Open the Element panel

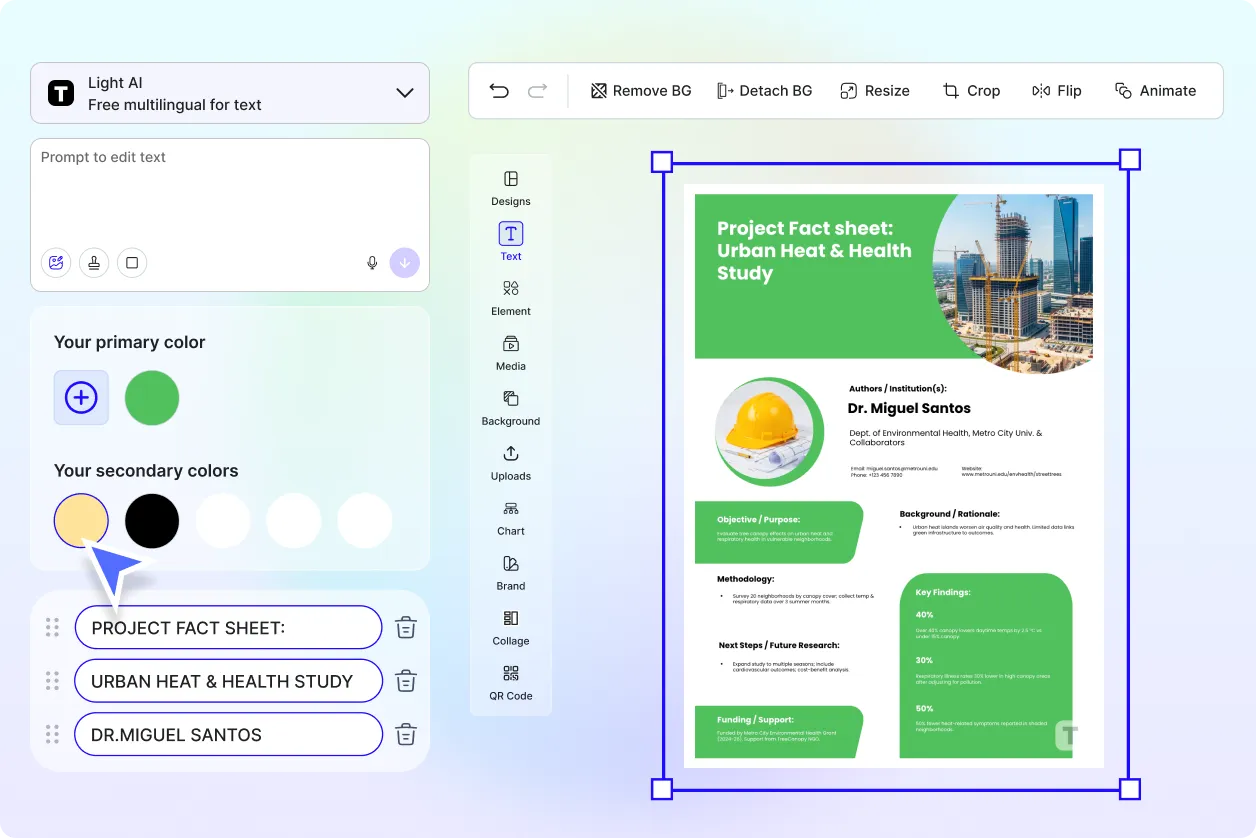511,298
